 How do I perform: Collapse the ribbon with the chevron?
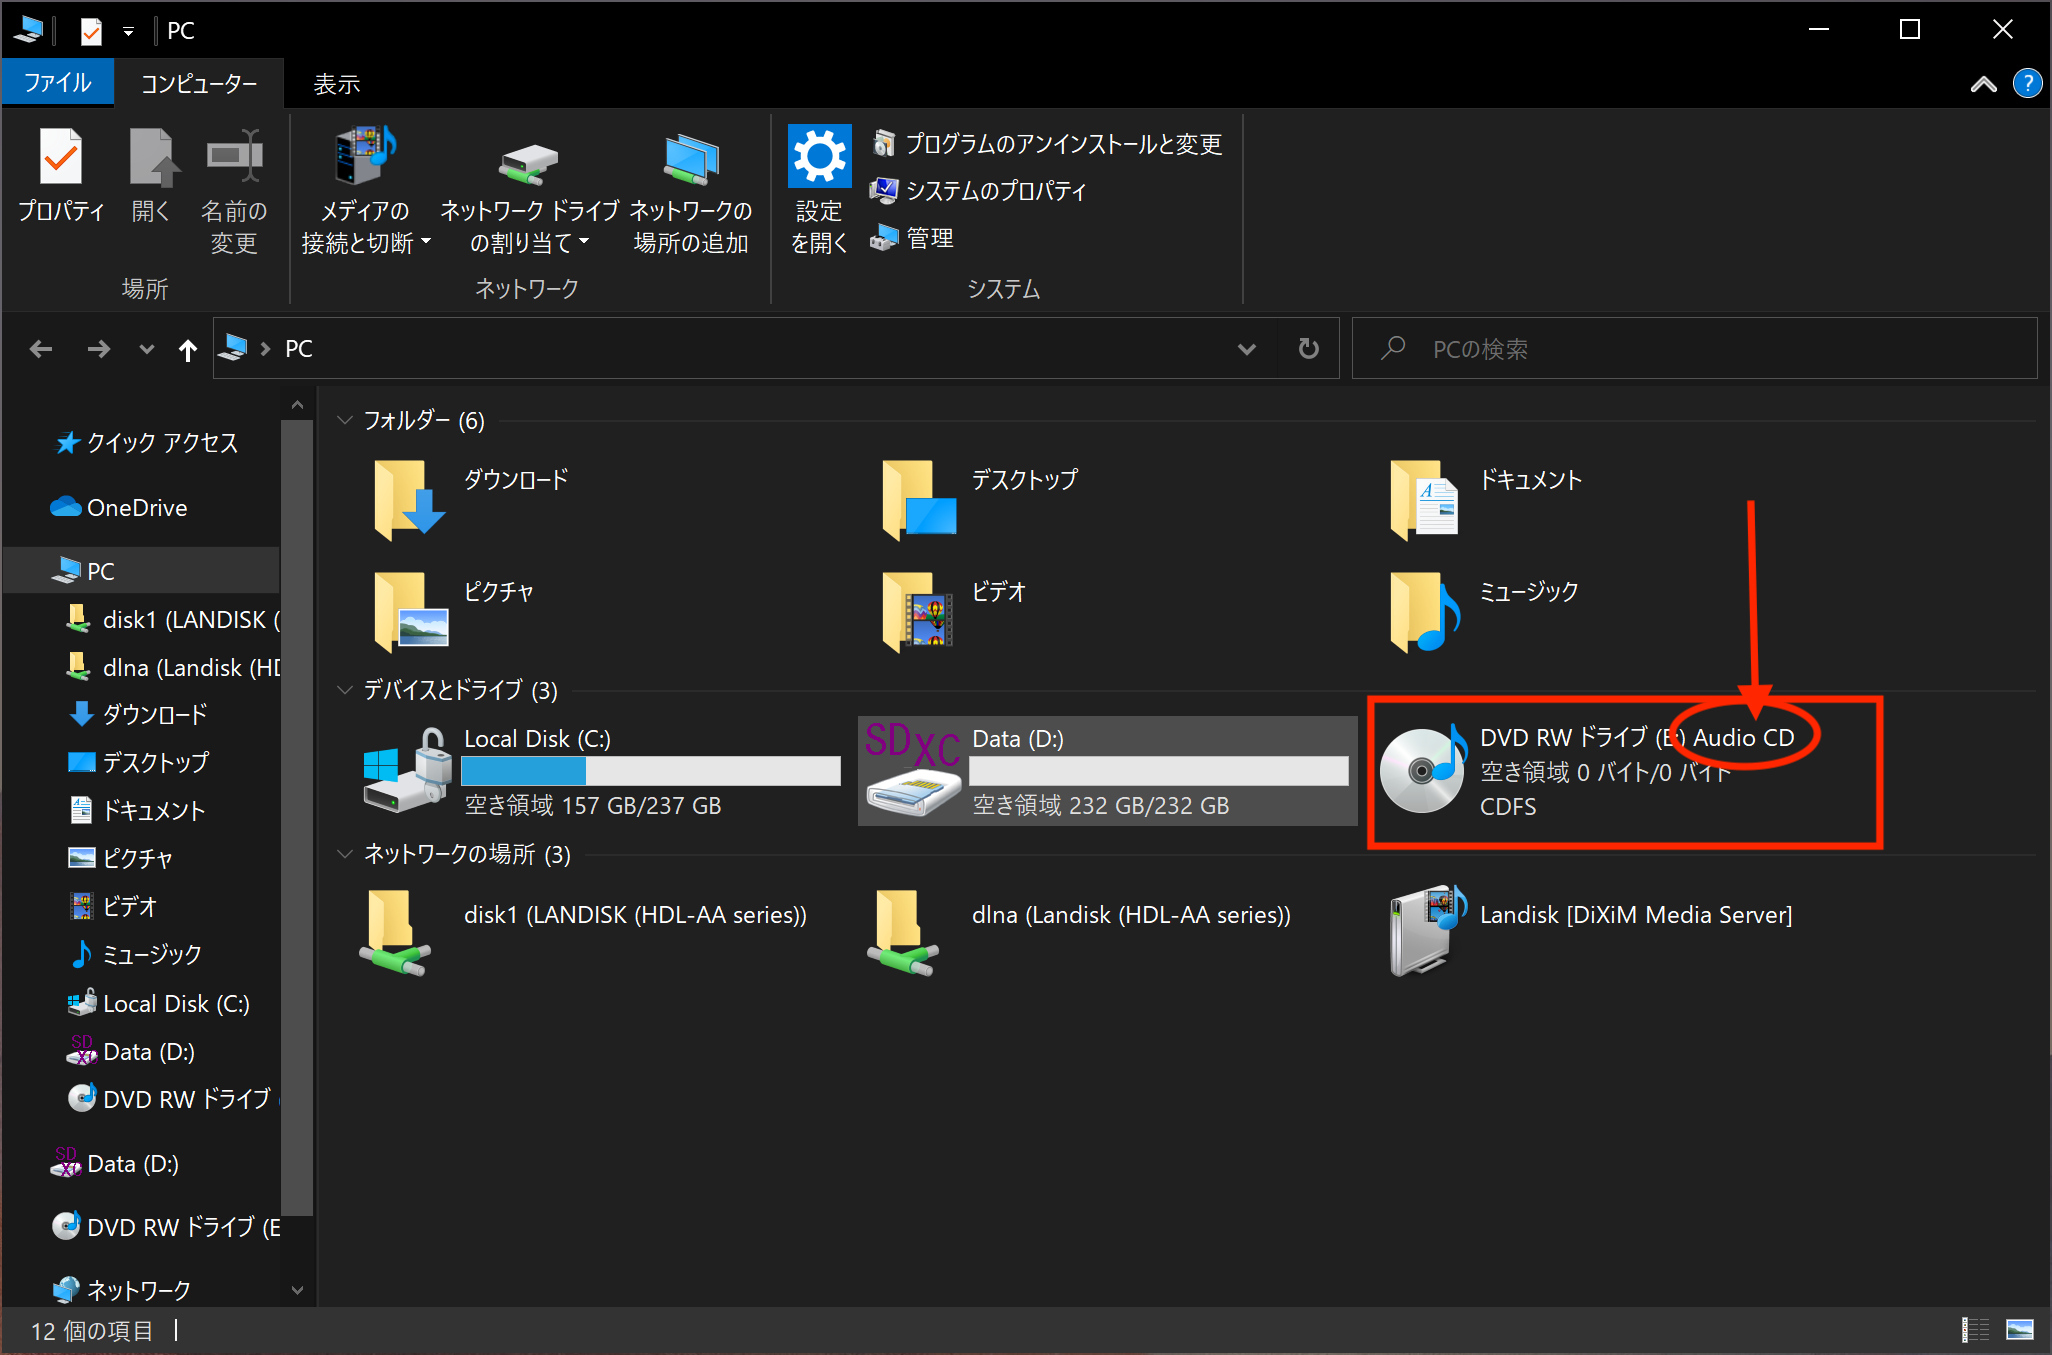click(1983, 84)
